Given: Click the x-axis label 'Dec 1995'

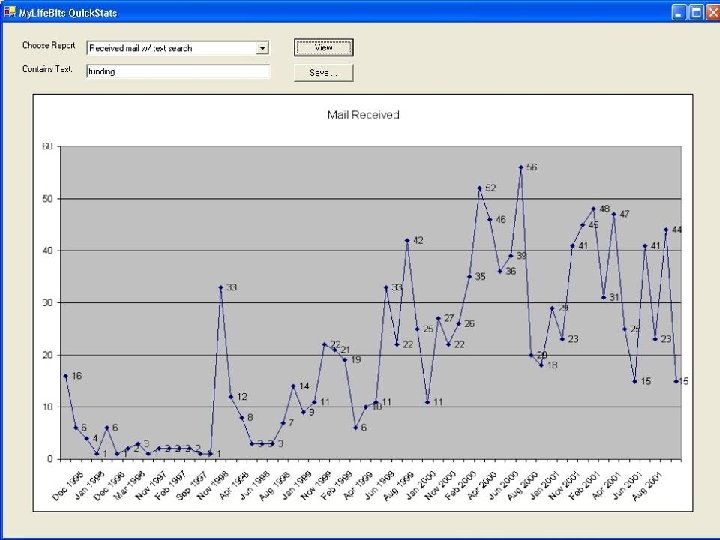Looking at the screenshot, I should (68, 485).
